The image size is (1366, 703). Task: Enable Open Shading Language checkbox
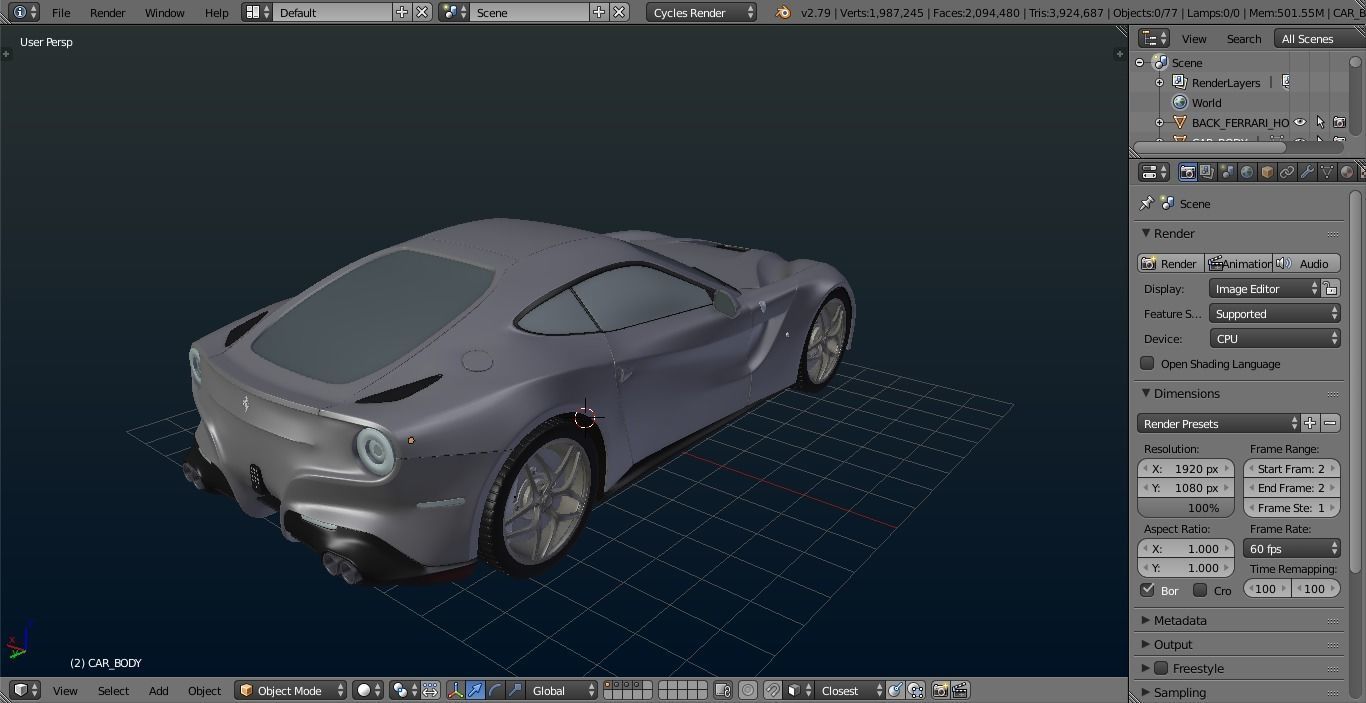click(x=1147, y=363)
